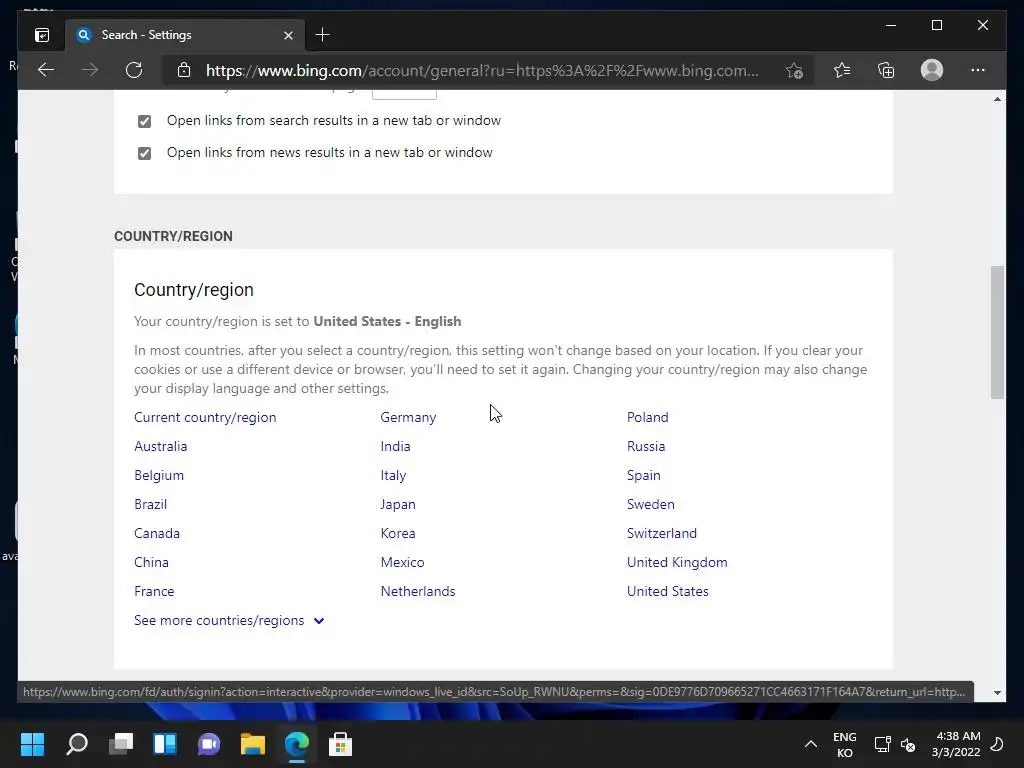This screenshot has width=1024, height=768.
Task: Click the address bar URL
Action: 482,70
